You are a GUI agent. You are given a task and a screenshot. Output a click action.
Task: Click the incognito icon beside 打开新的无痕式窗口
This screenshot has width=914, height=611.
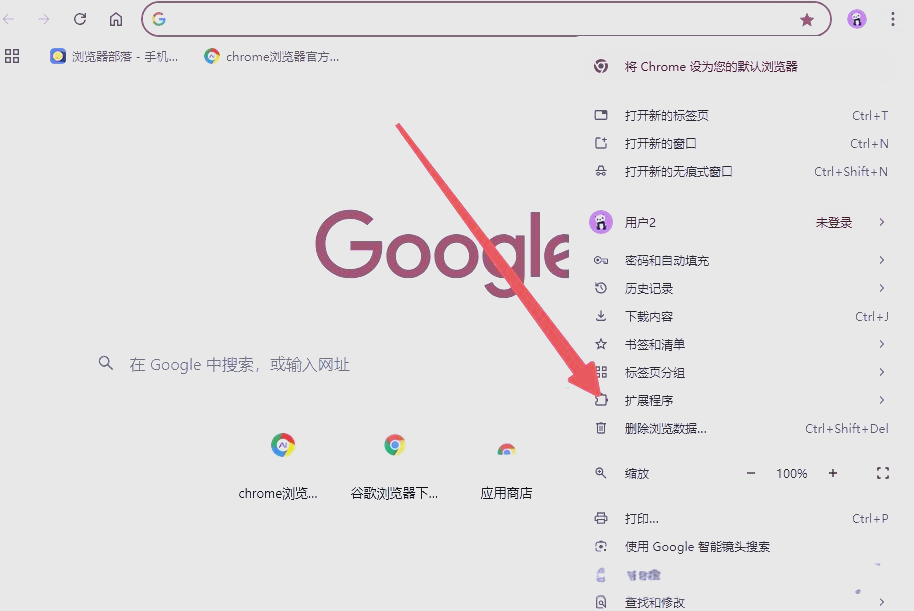click(x=600, y=171)
